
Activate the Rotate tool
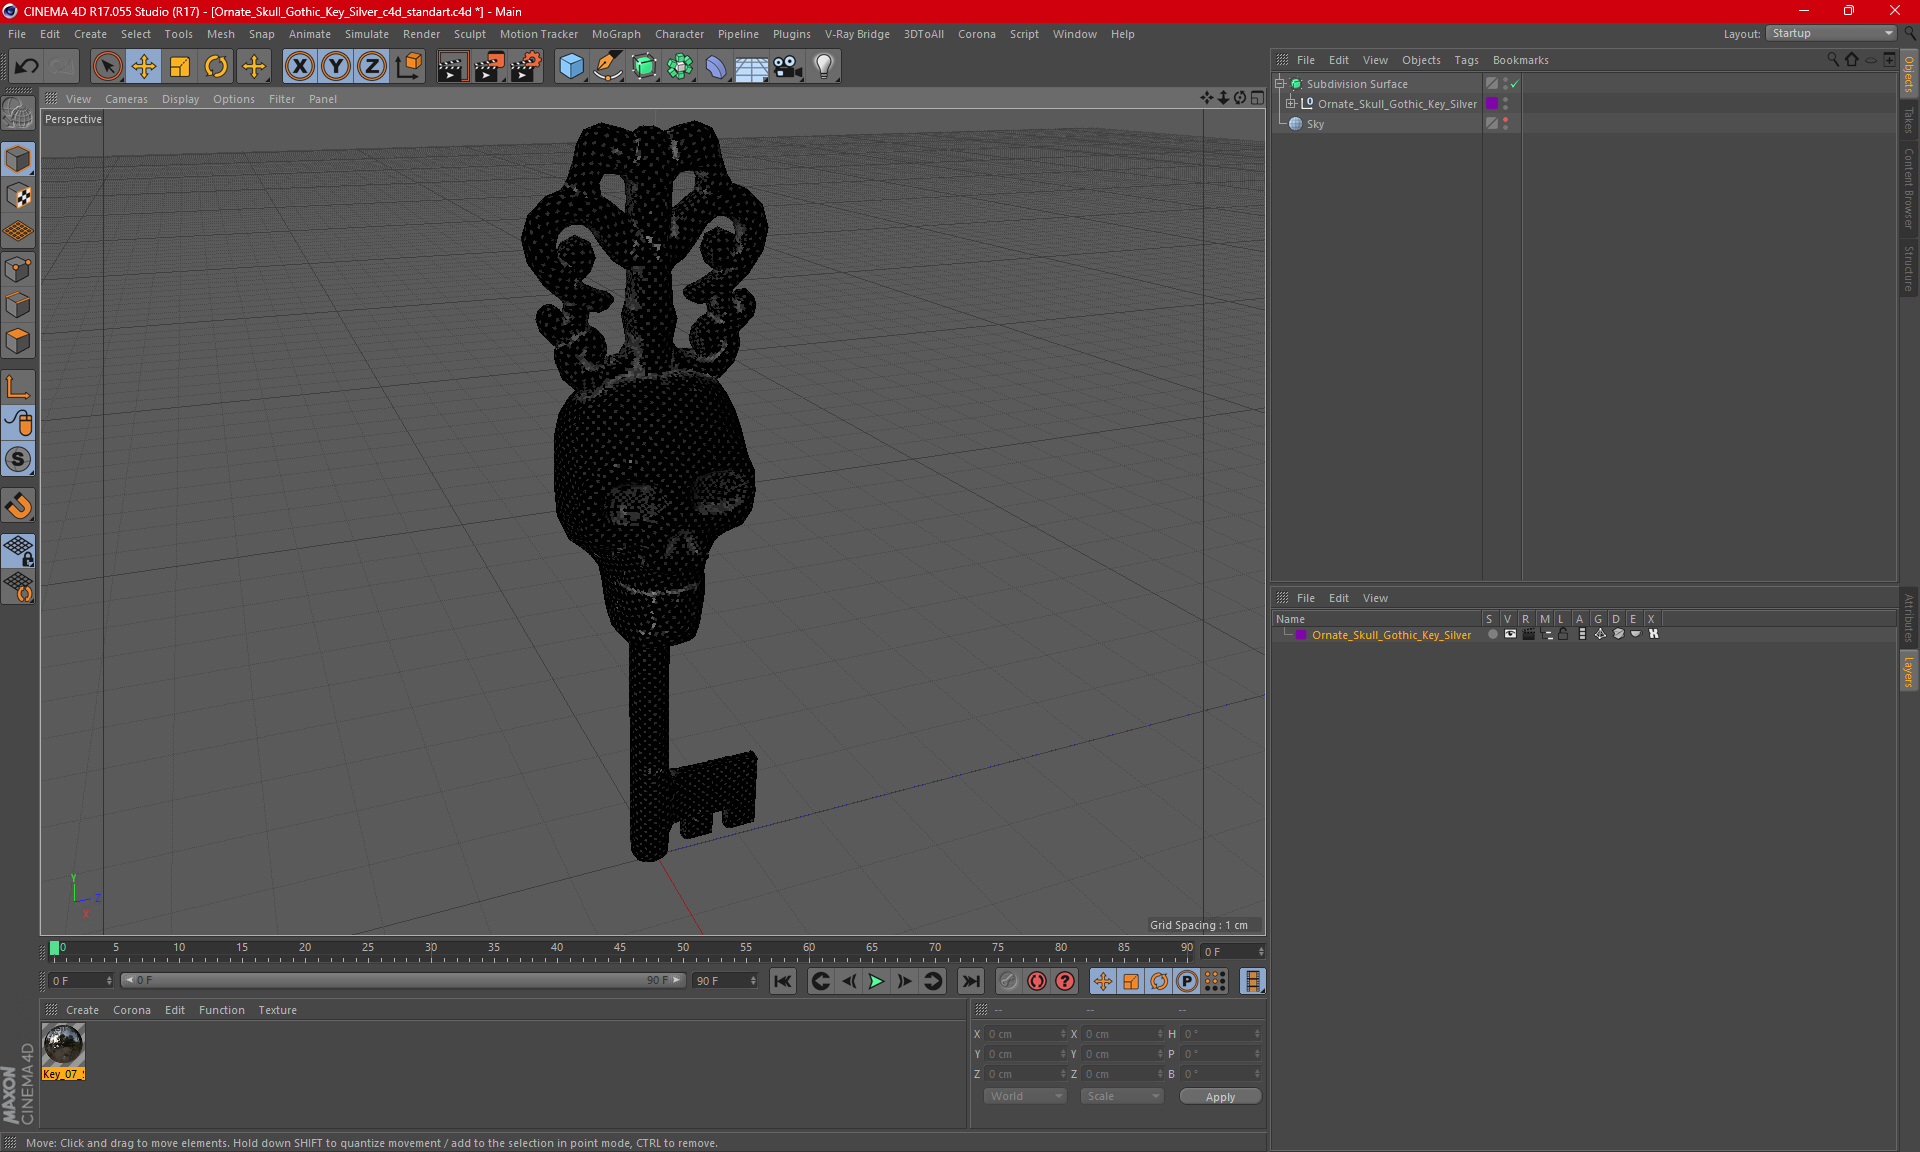tap(216, 66)
